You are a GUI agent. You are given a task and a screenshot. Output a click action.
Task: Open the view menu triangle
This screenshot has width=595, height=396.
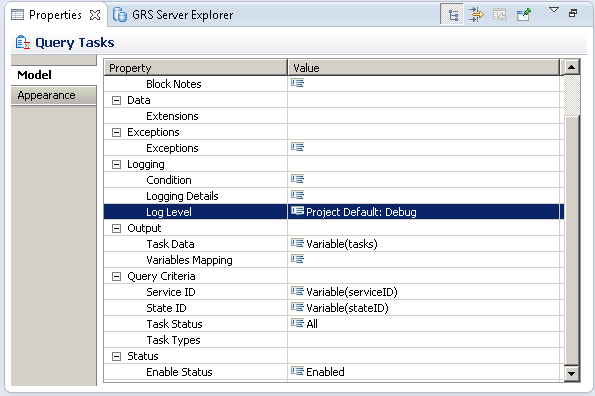pyautogui.click(x=554, y=10)
